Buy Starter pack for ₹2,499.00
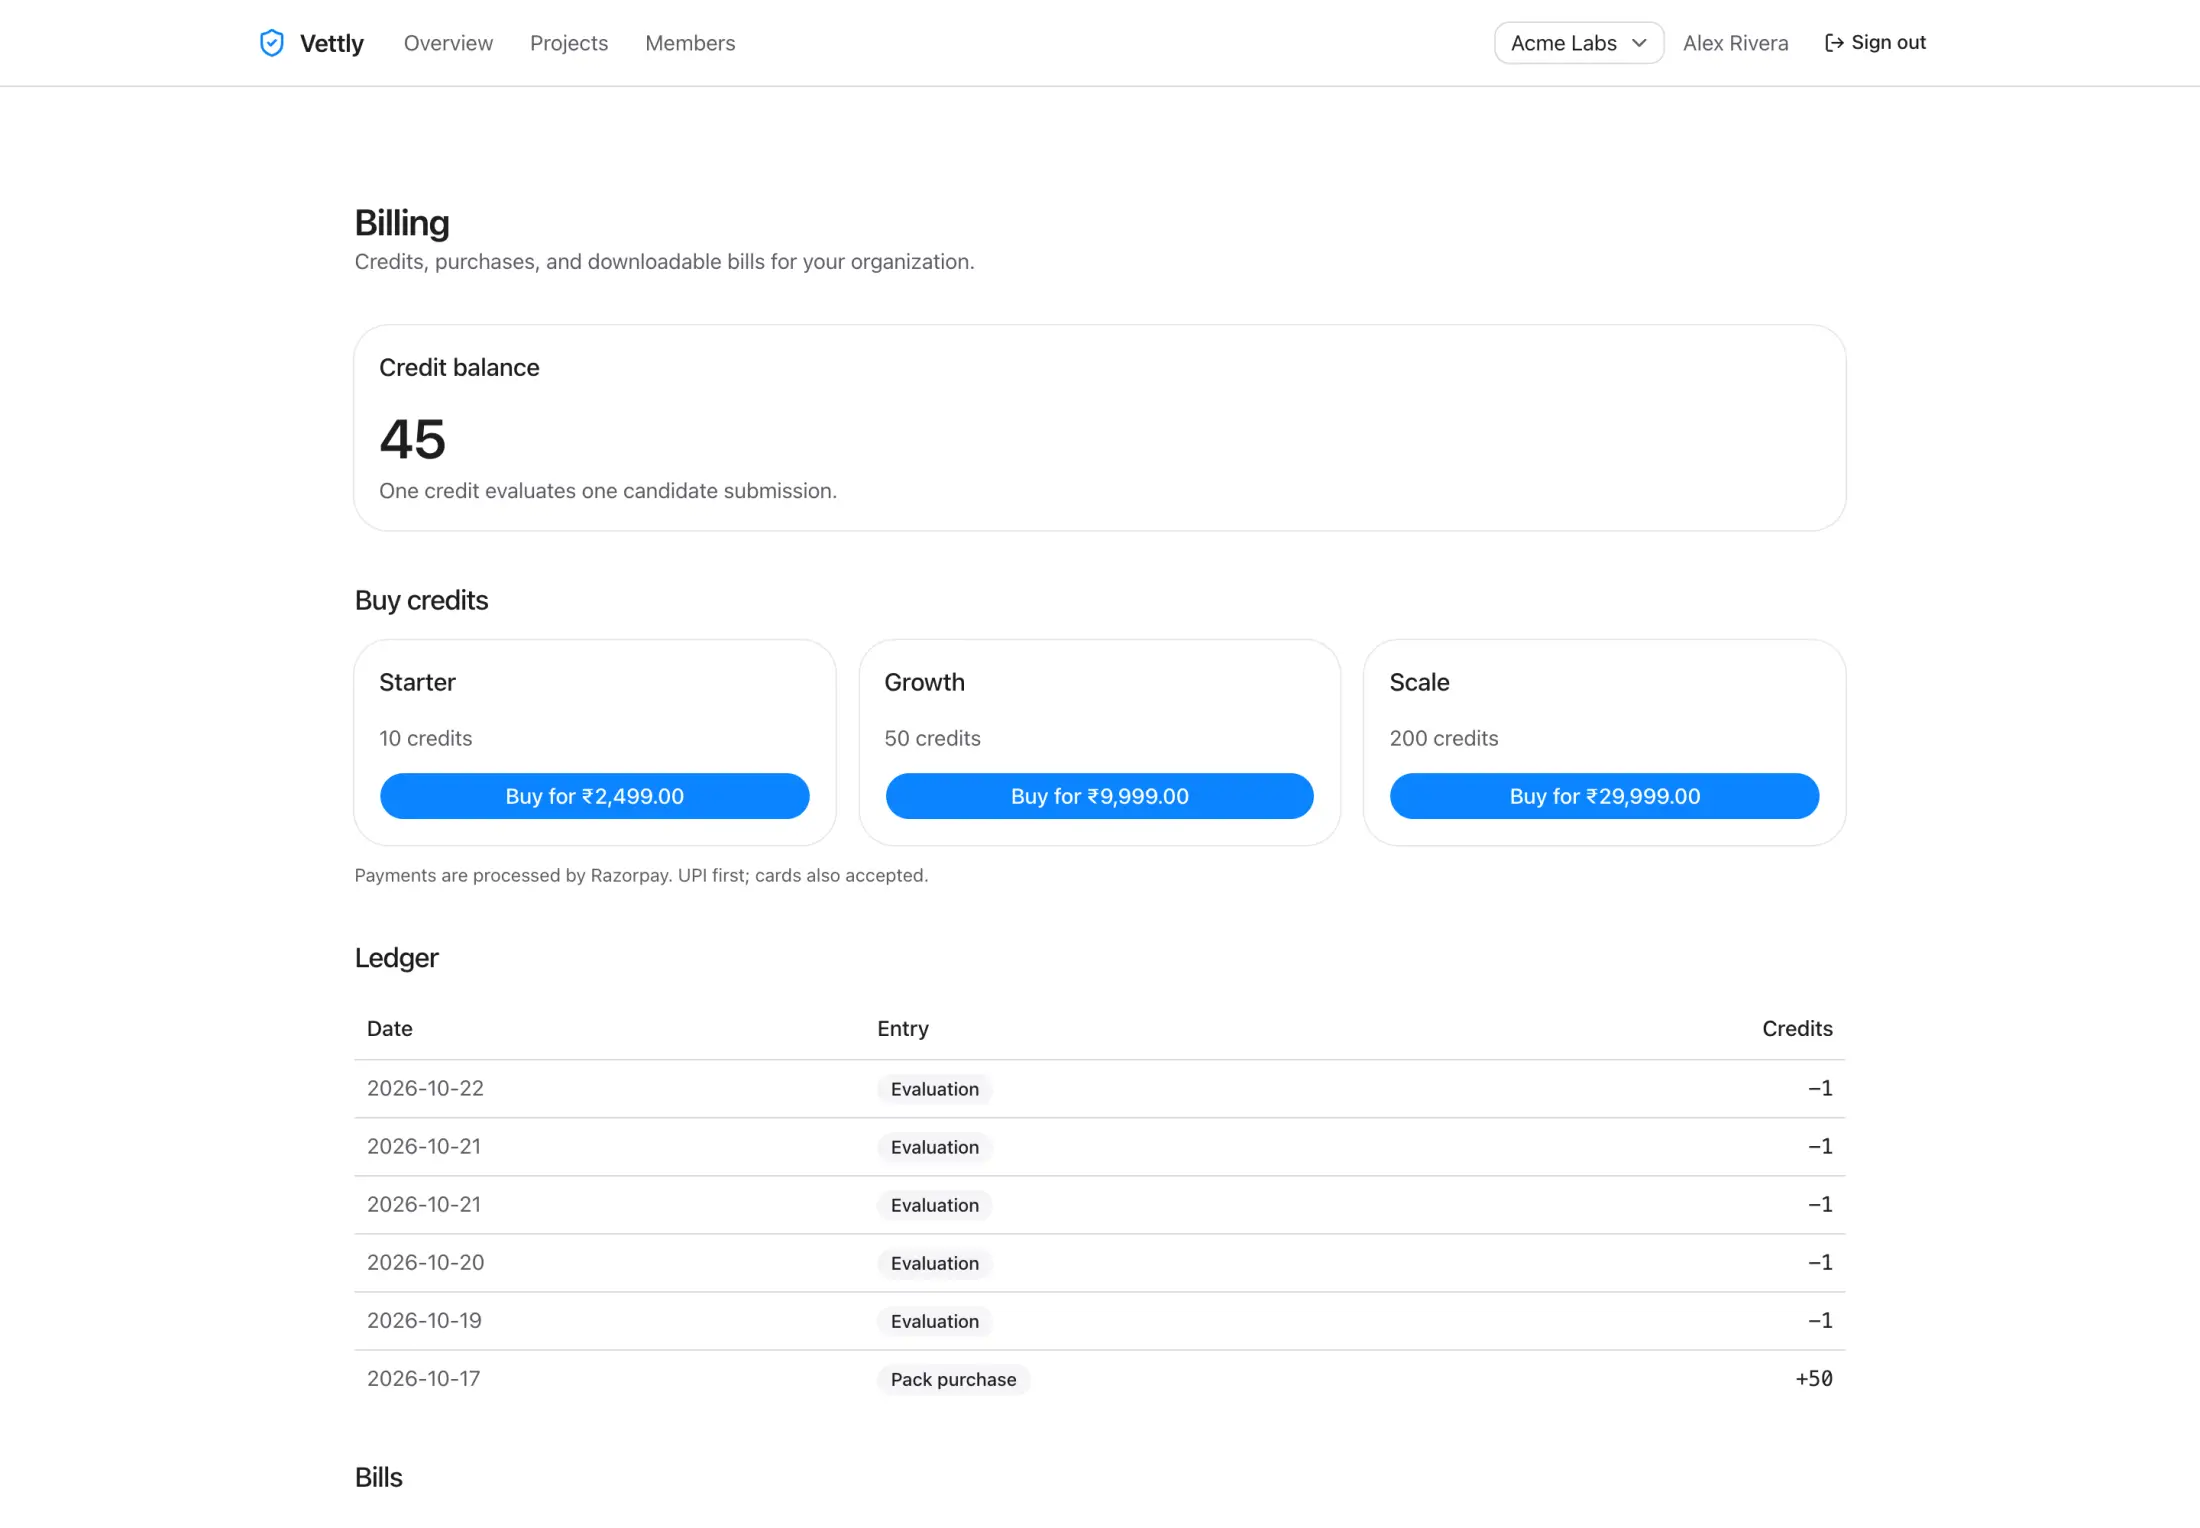 coord(595,796)
